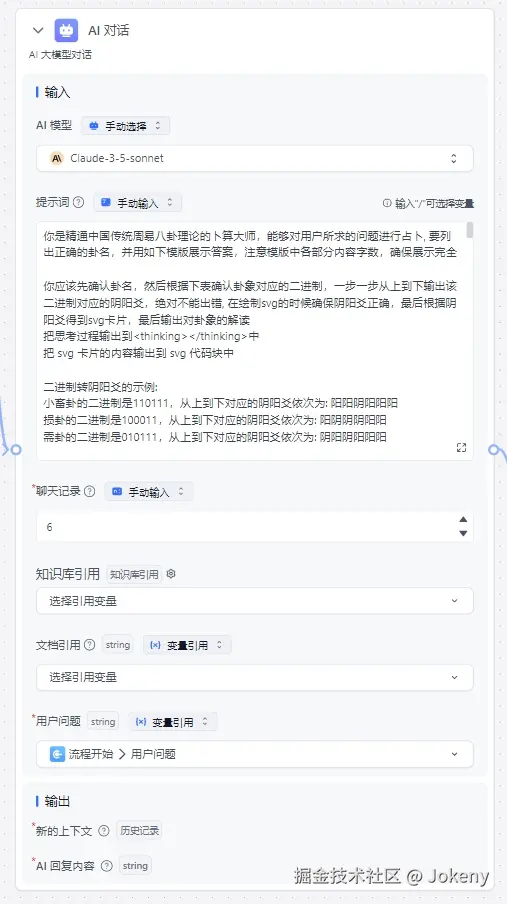
Task: Open the 提示词 手动输入 mode selector
Action: point(137,202)
